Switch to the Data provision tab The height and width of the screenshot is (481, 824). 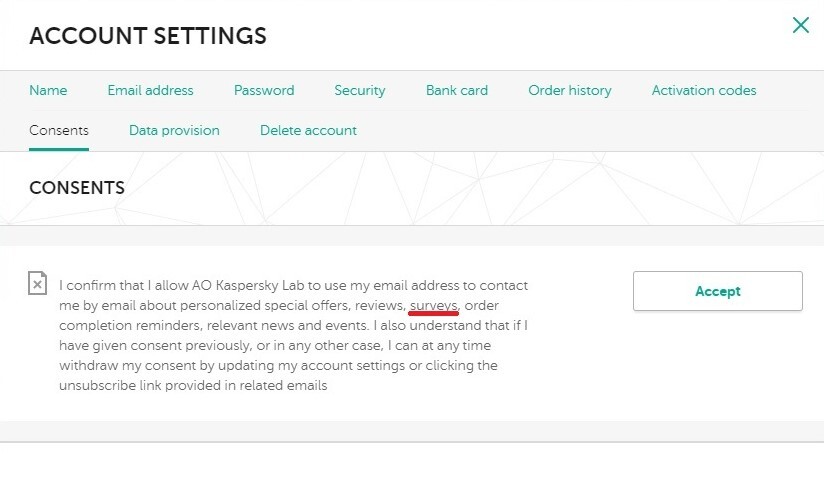[x=174, y=130]
